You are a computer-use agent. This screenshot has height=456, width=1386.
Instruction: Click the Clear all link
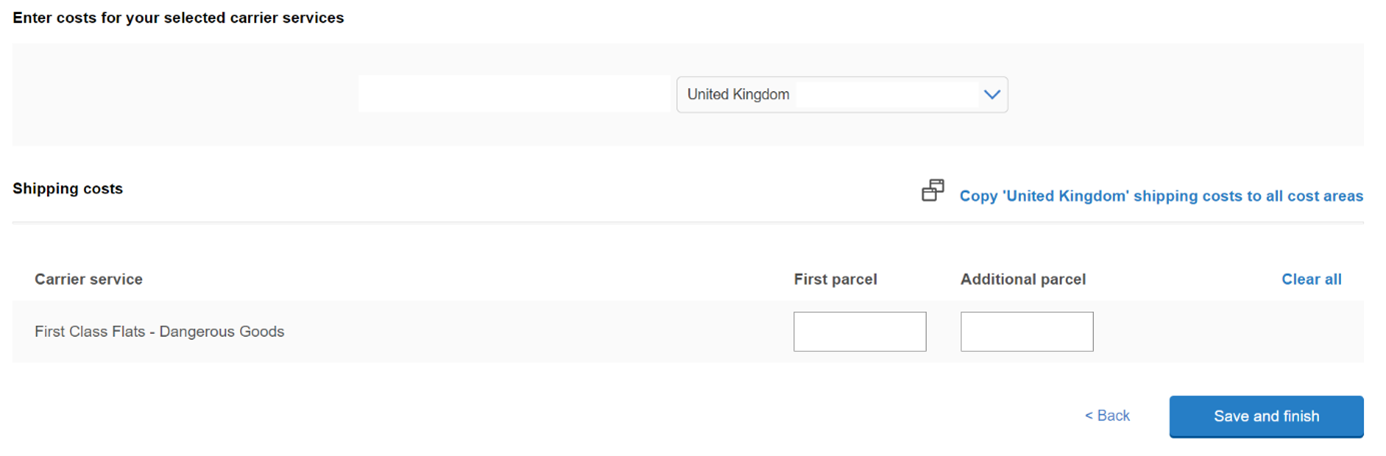tap(1311, 279)
